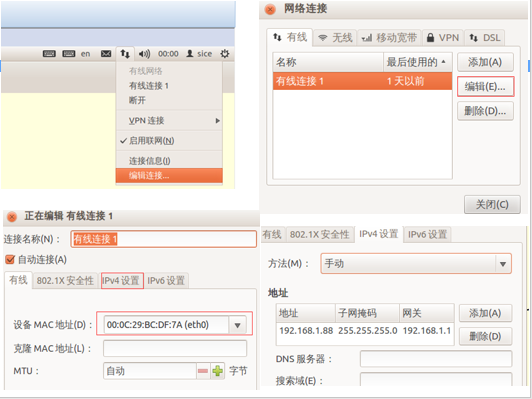The height and width of the screenshot is (399, 532).
Task: Expand the VPN 连接 submenu
Action: pos(169,120)
